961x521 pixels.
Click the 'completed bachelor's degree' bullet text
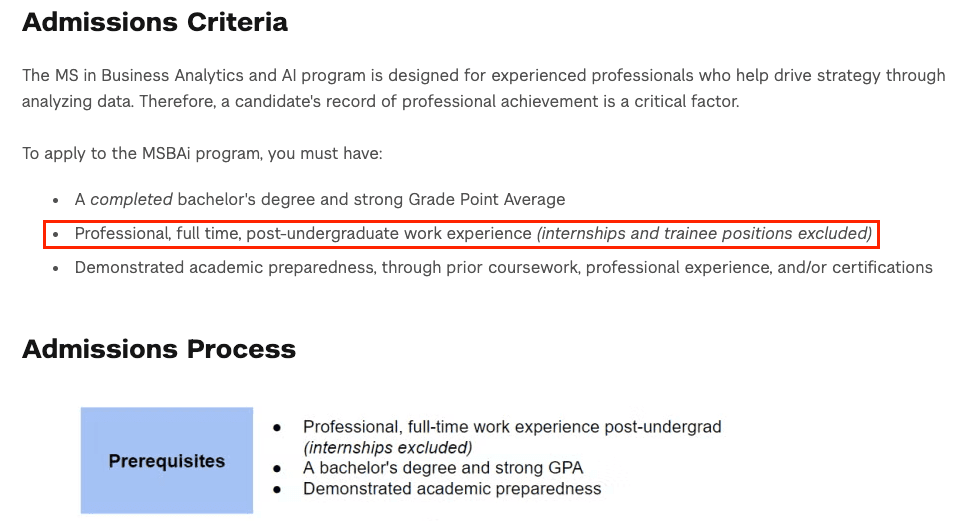coord(320,200)
